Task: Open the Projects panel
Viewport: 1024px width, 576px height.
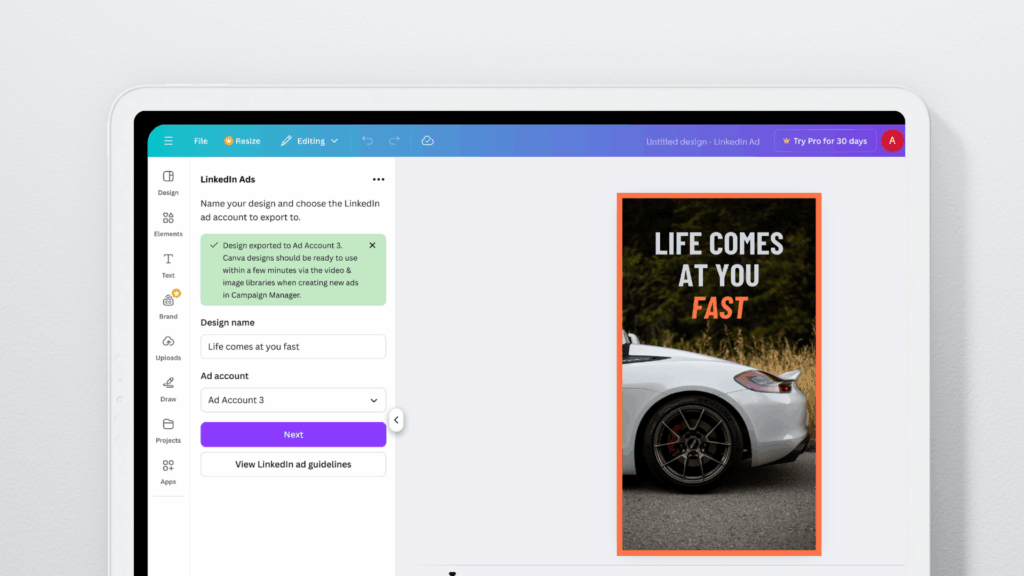Action: coord(168,431)
